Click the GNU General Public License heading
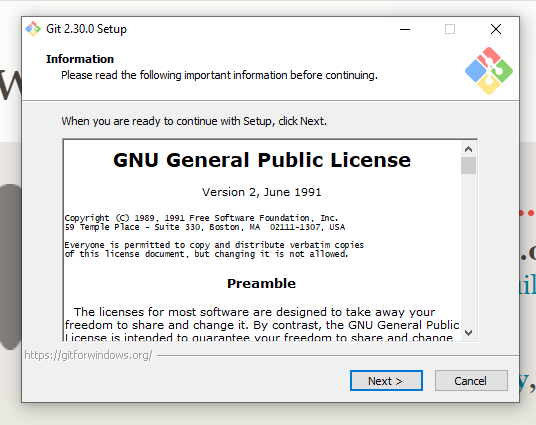The image size is (536, 425). 262,160
